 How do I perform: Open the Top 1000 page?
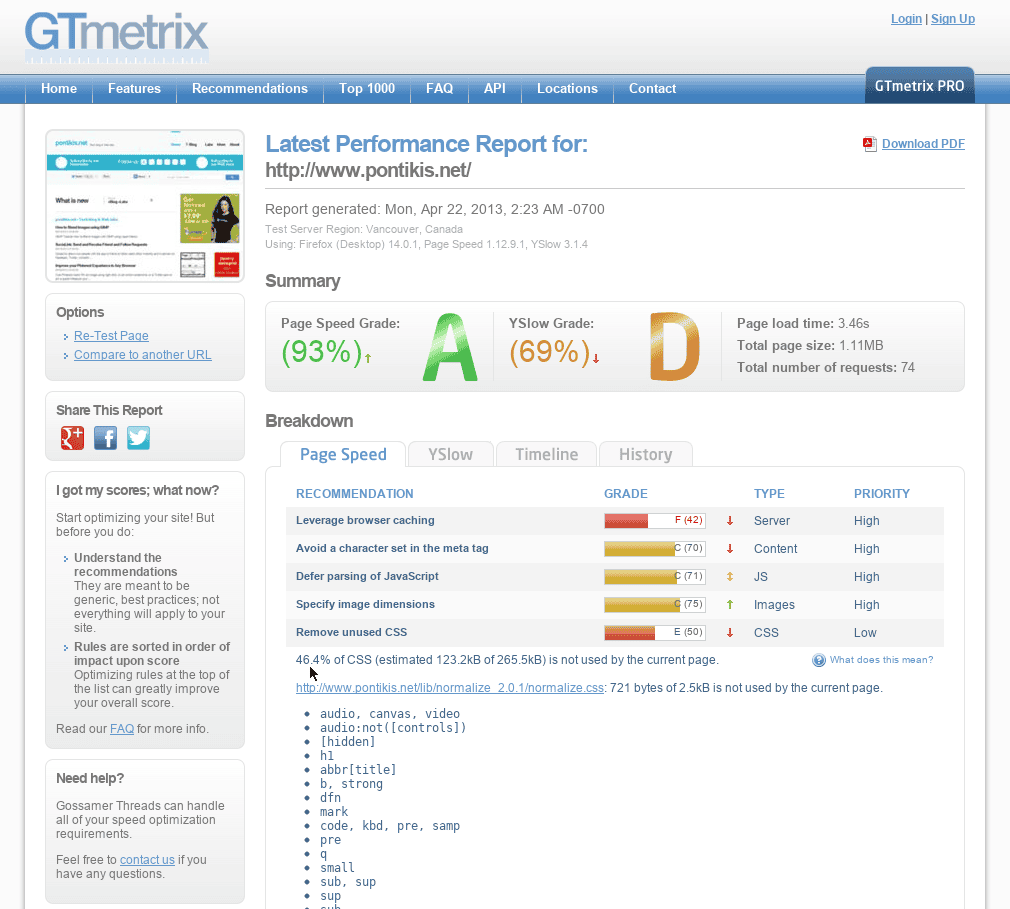click(367, 88)
